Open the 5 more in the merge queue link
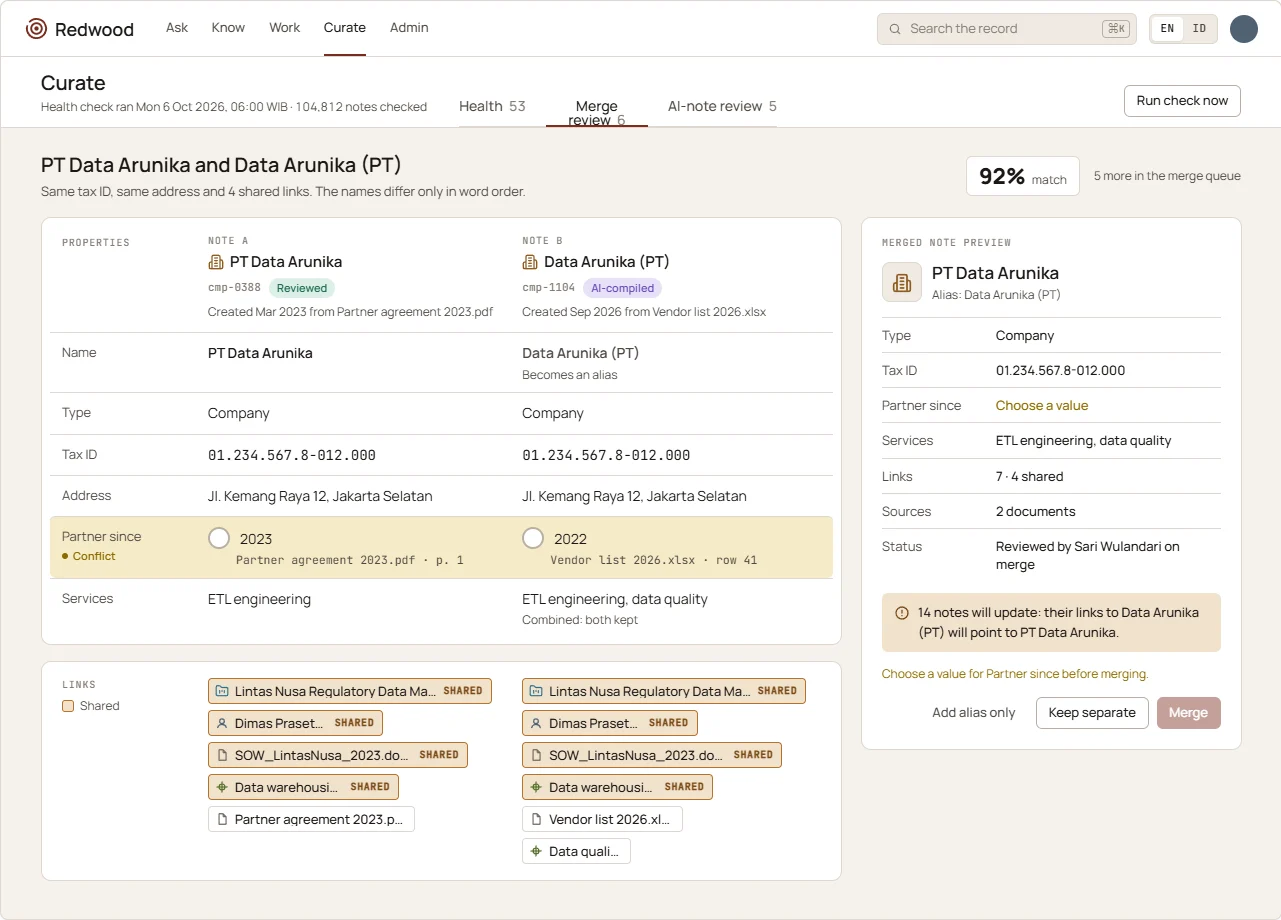 pos(1167,176)
